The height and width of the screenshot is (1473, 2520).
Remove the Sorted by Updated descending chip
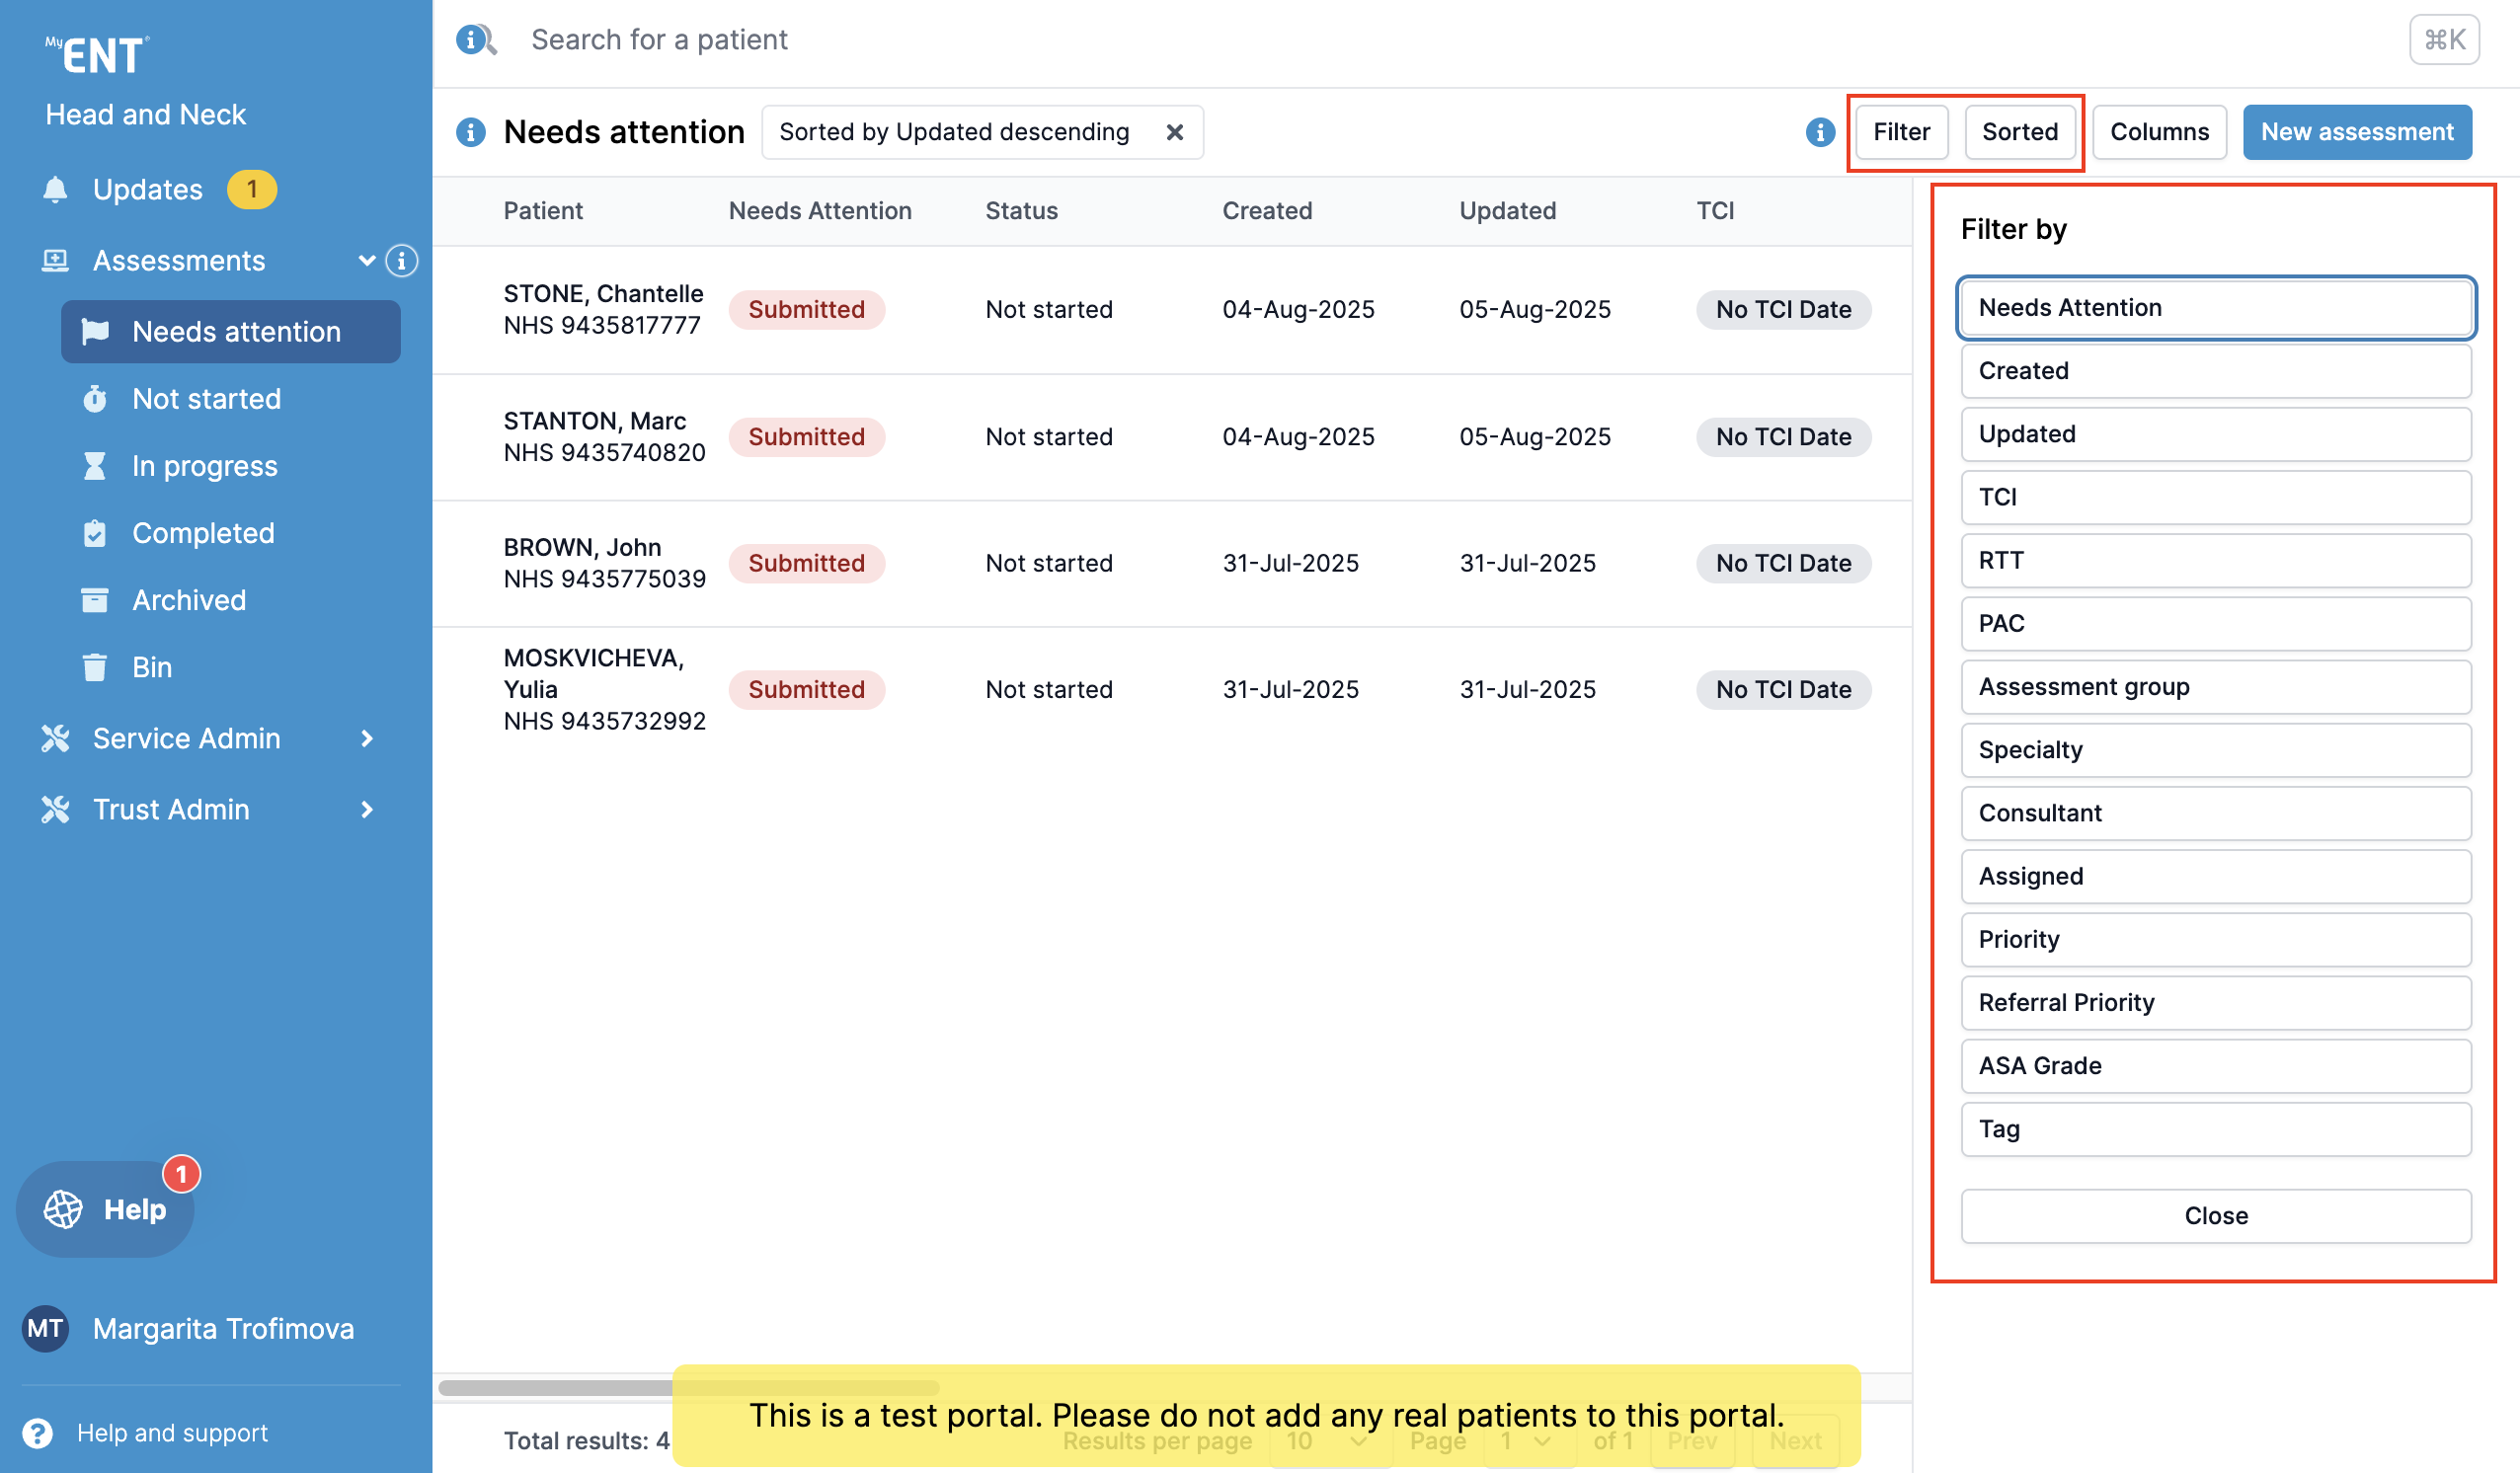[x=1175, y=132]
